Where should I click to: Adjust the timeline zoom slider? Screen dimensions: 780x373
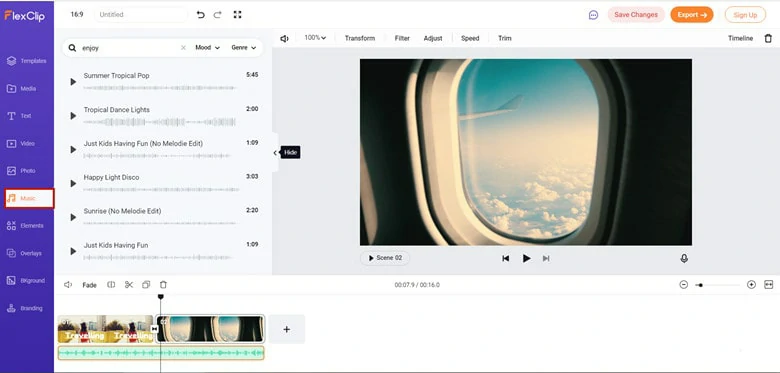(x=717, y=285)
